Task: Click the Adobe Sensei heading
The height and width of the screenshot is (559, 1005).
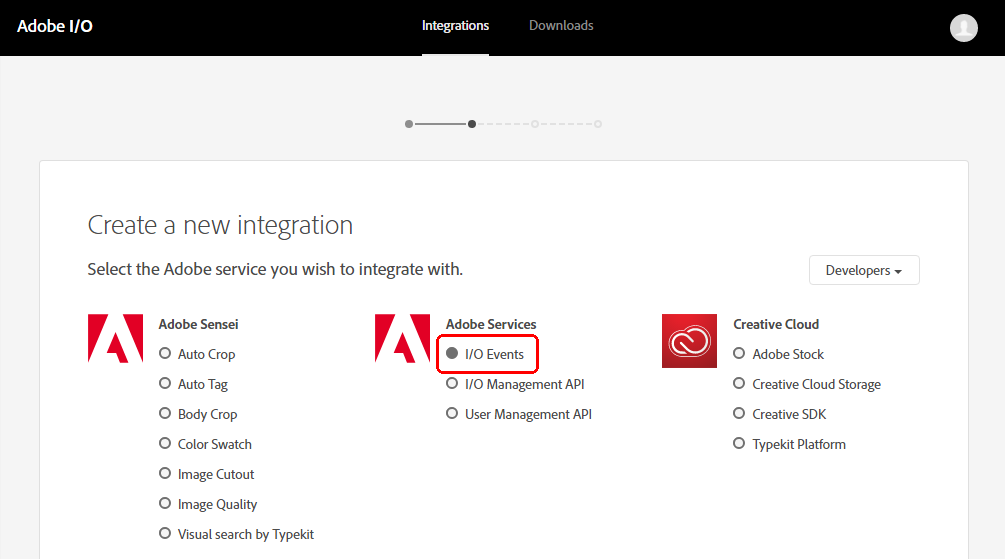Action: pos(199,324)
